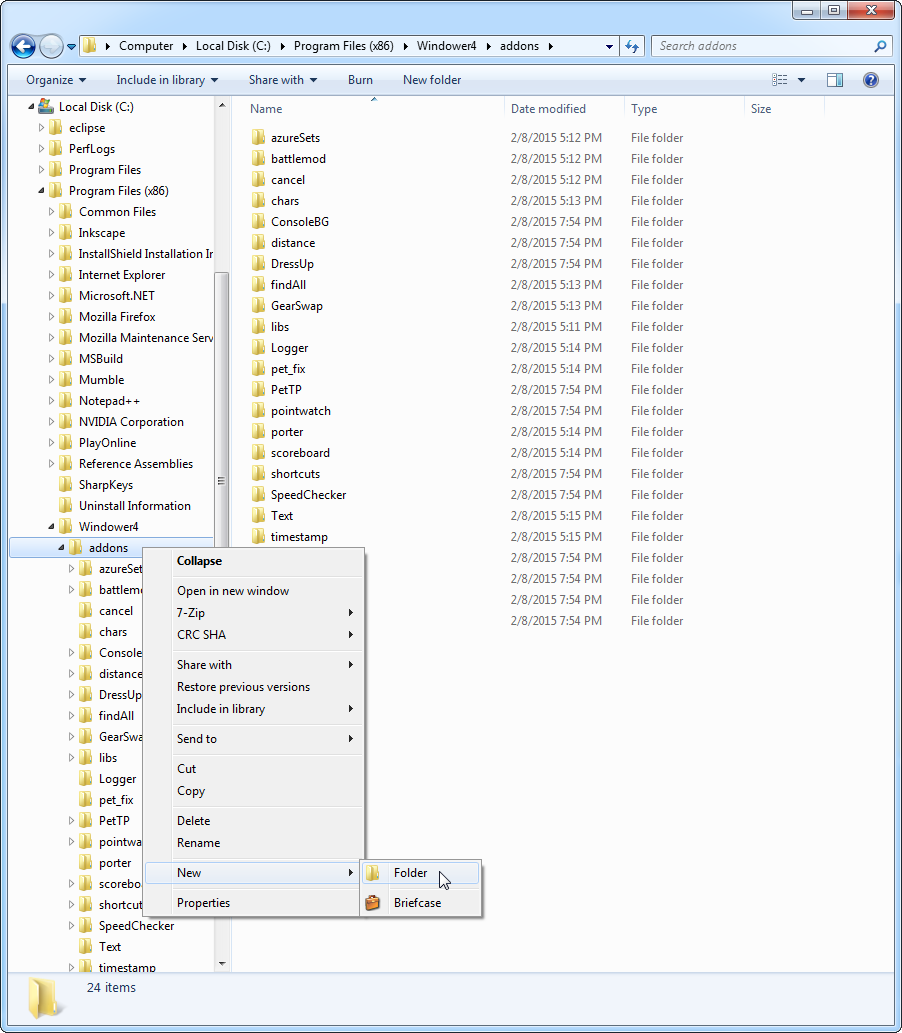This screenshot has width=902, height=1033.
Task: Select Mozilla Firefox in the folder tree
Action: [x=117, y=317]
